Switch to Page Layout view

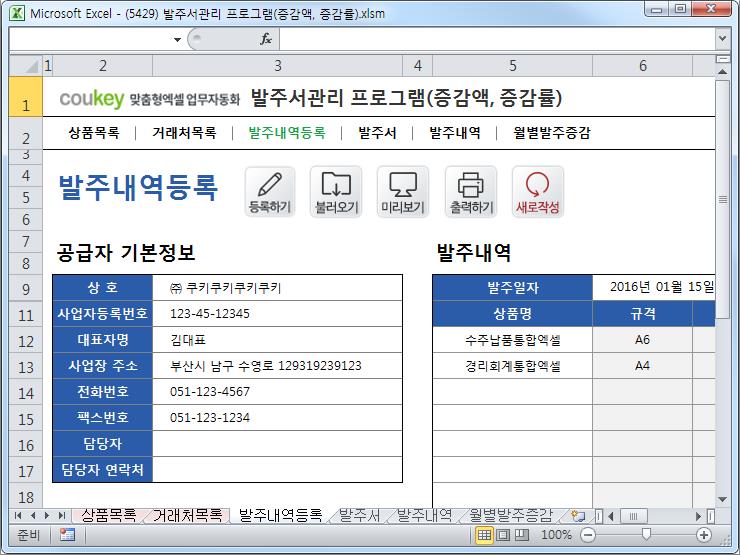tap(503, 535)
